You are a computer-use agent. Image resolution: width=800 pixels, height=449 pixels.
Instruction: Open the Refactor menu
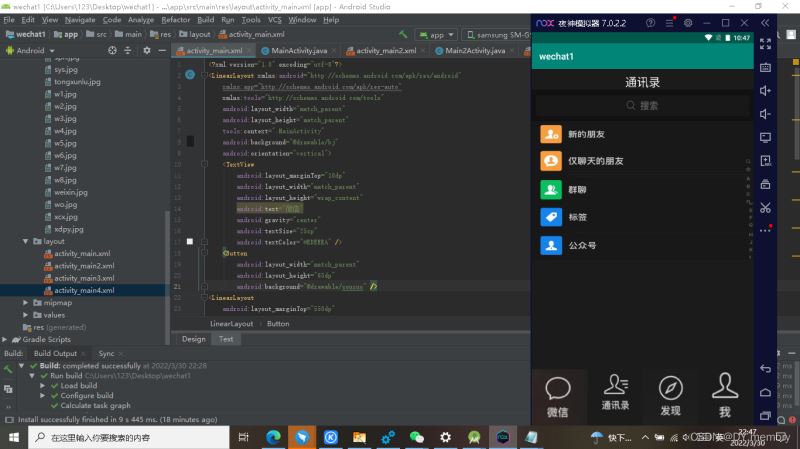click(176, 20)
